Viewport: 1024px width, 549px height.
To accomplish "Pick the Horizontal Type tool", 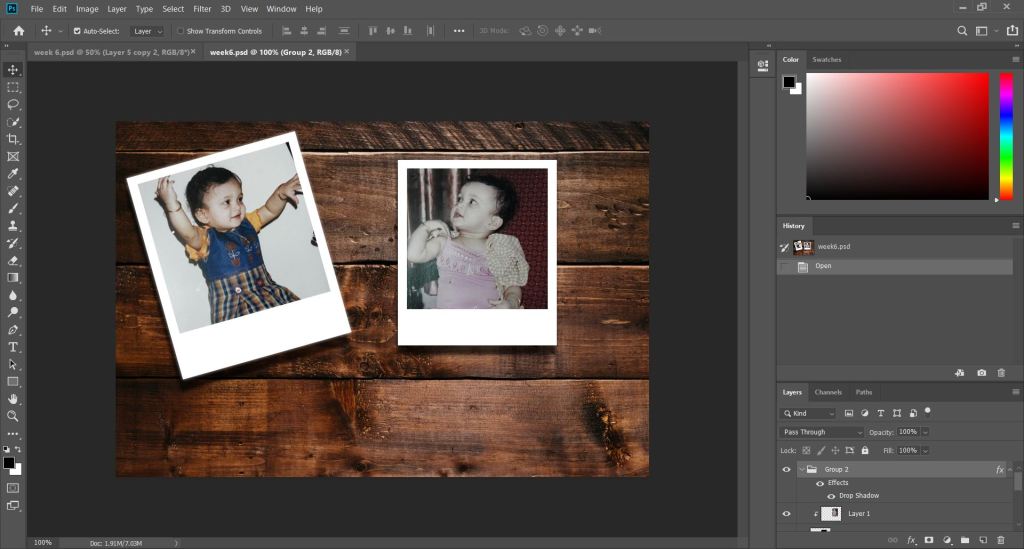I will 13,347.
